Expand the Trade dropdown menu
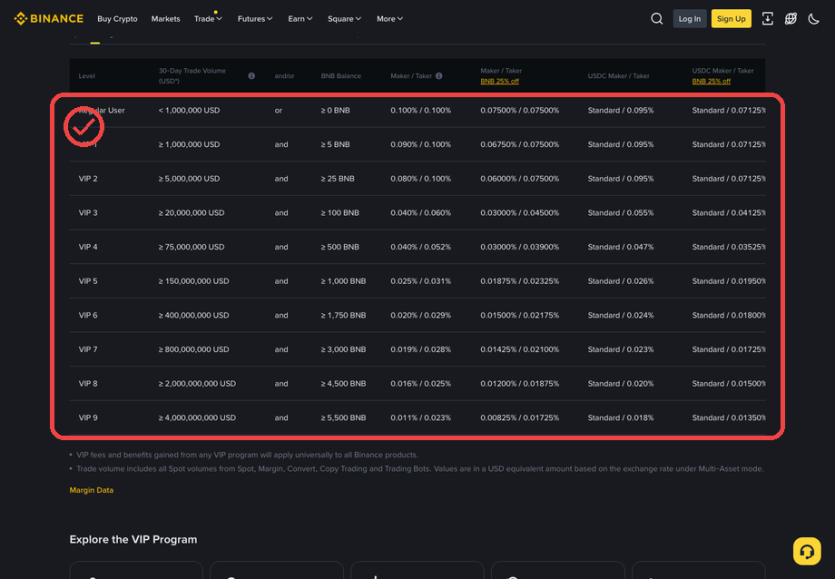835x579 pixels. click(x=208, y=19)
